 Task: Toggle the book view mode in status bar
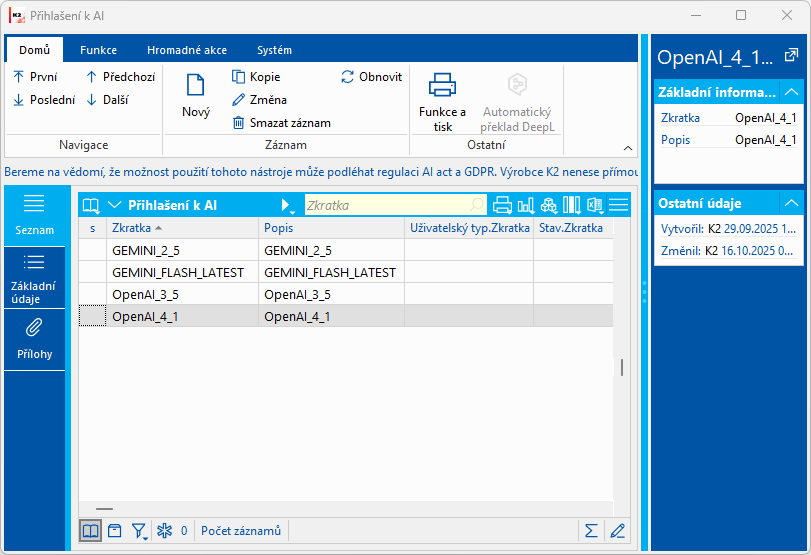(x=91, y=531)
